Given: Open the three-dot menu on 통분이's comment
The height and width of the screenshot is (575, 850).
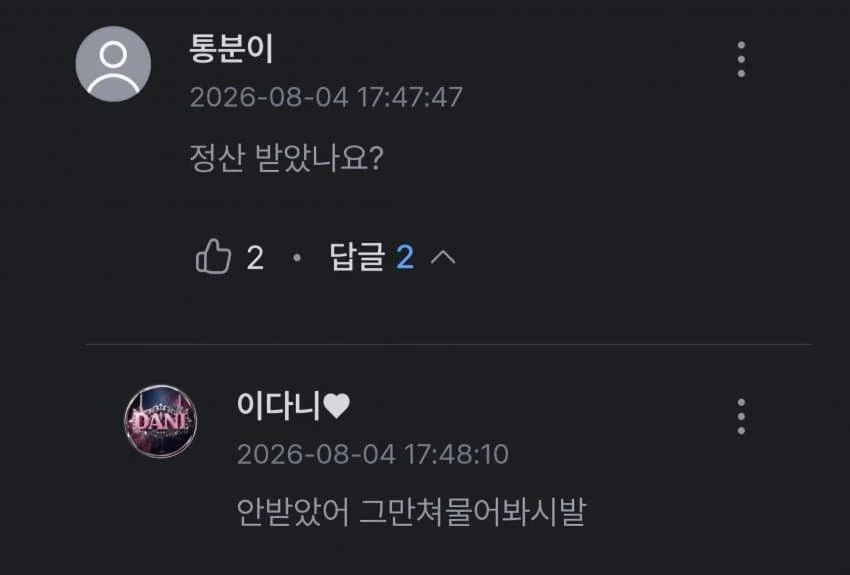Looking at the screenshot, I should 741,59.
